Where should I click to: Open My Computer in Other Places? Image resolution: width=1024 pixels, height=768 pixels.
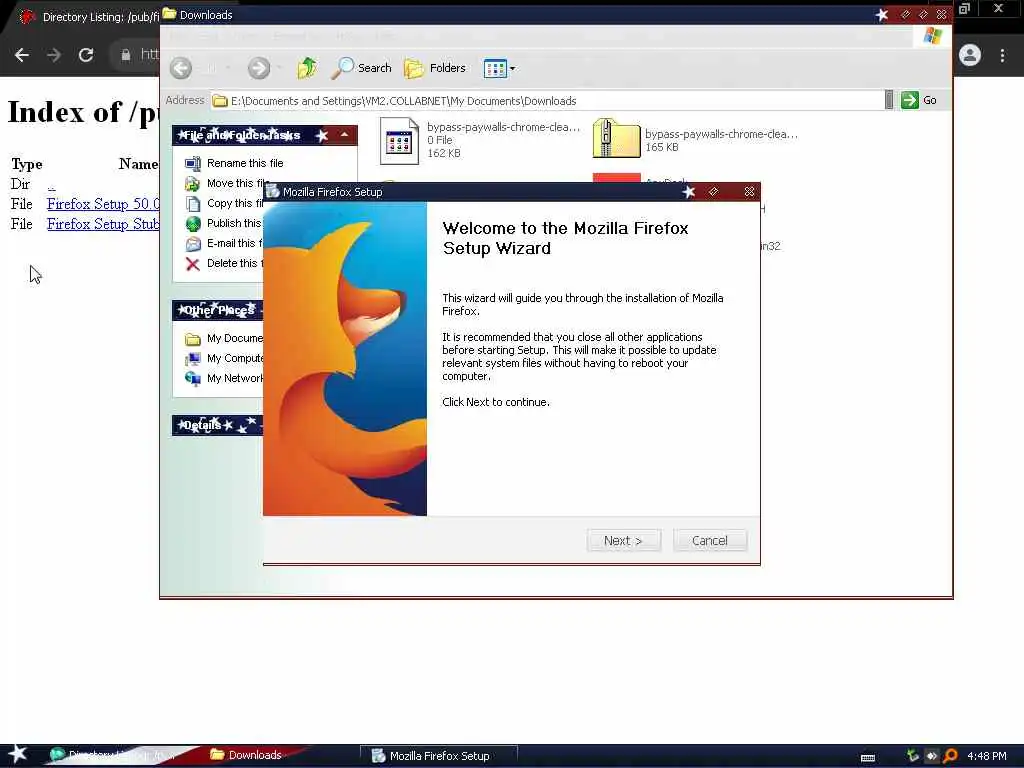224,359
